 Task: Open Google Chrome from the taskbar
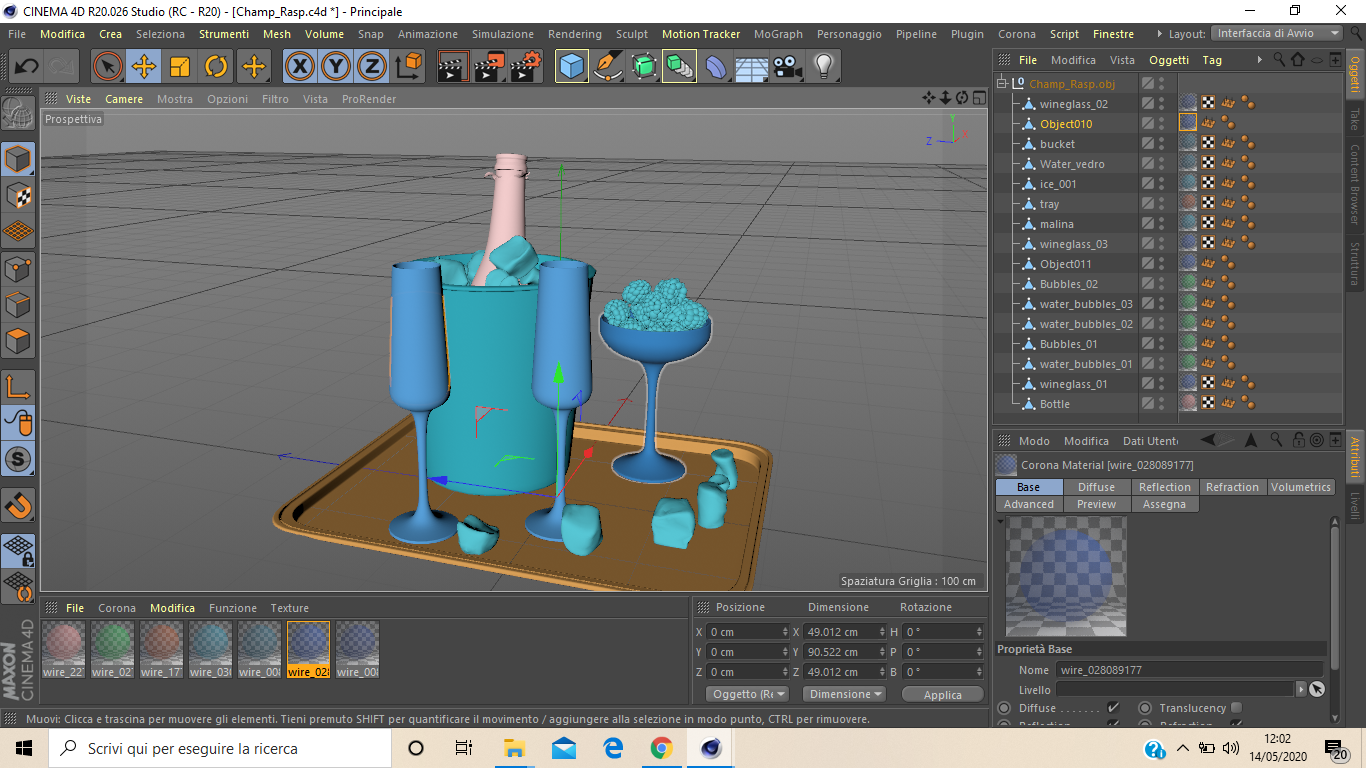pyautogui.click(x=661, y=748)
